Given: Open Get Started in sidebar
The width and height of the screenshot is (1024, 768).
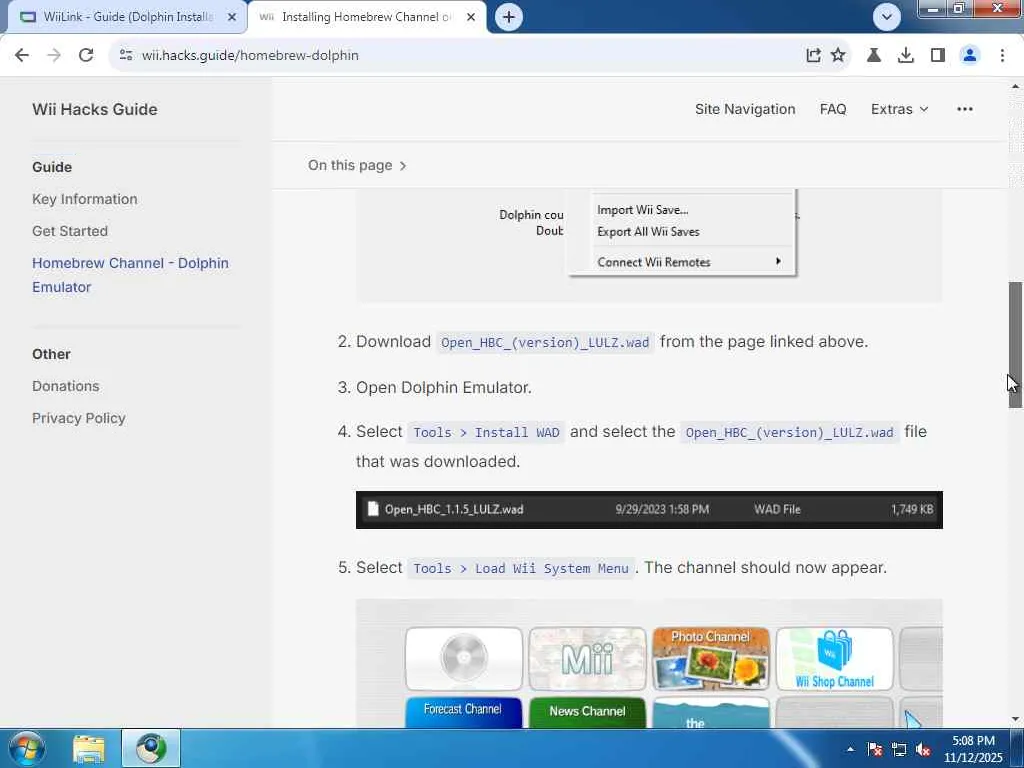Looking at the screenshot, I should tap(70, 231).
